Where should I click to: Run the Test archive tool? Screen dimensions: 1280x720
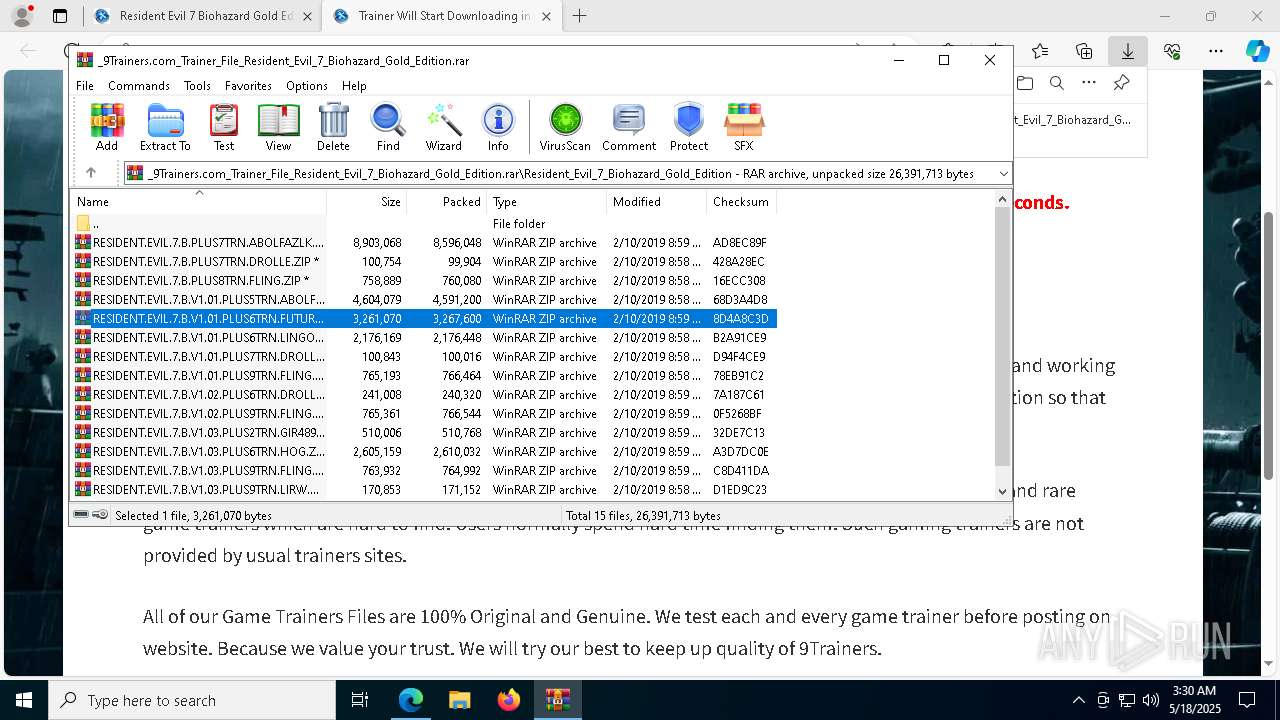(224, 127)
